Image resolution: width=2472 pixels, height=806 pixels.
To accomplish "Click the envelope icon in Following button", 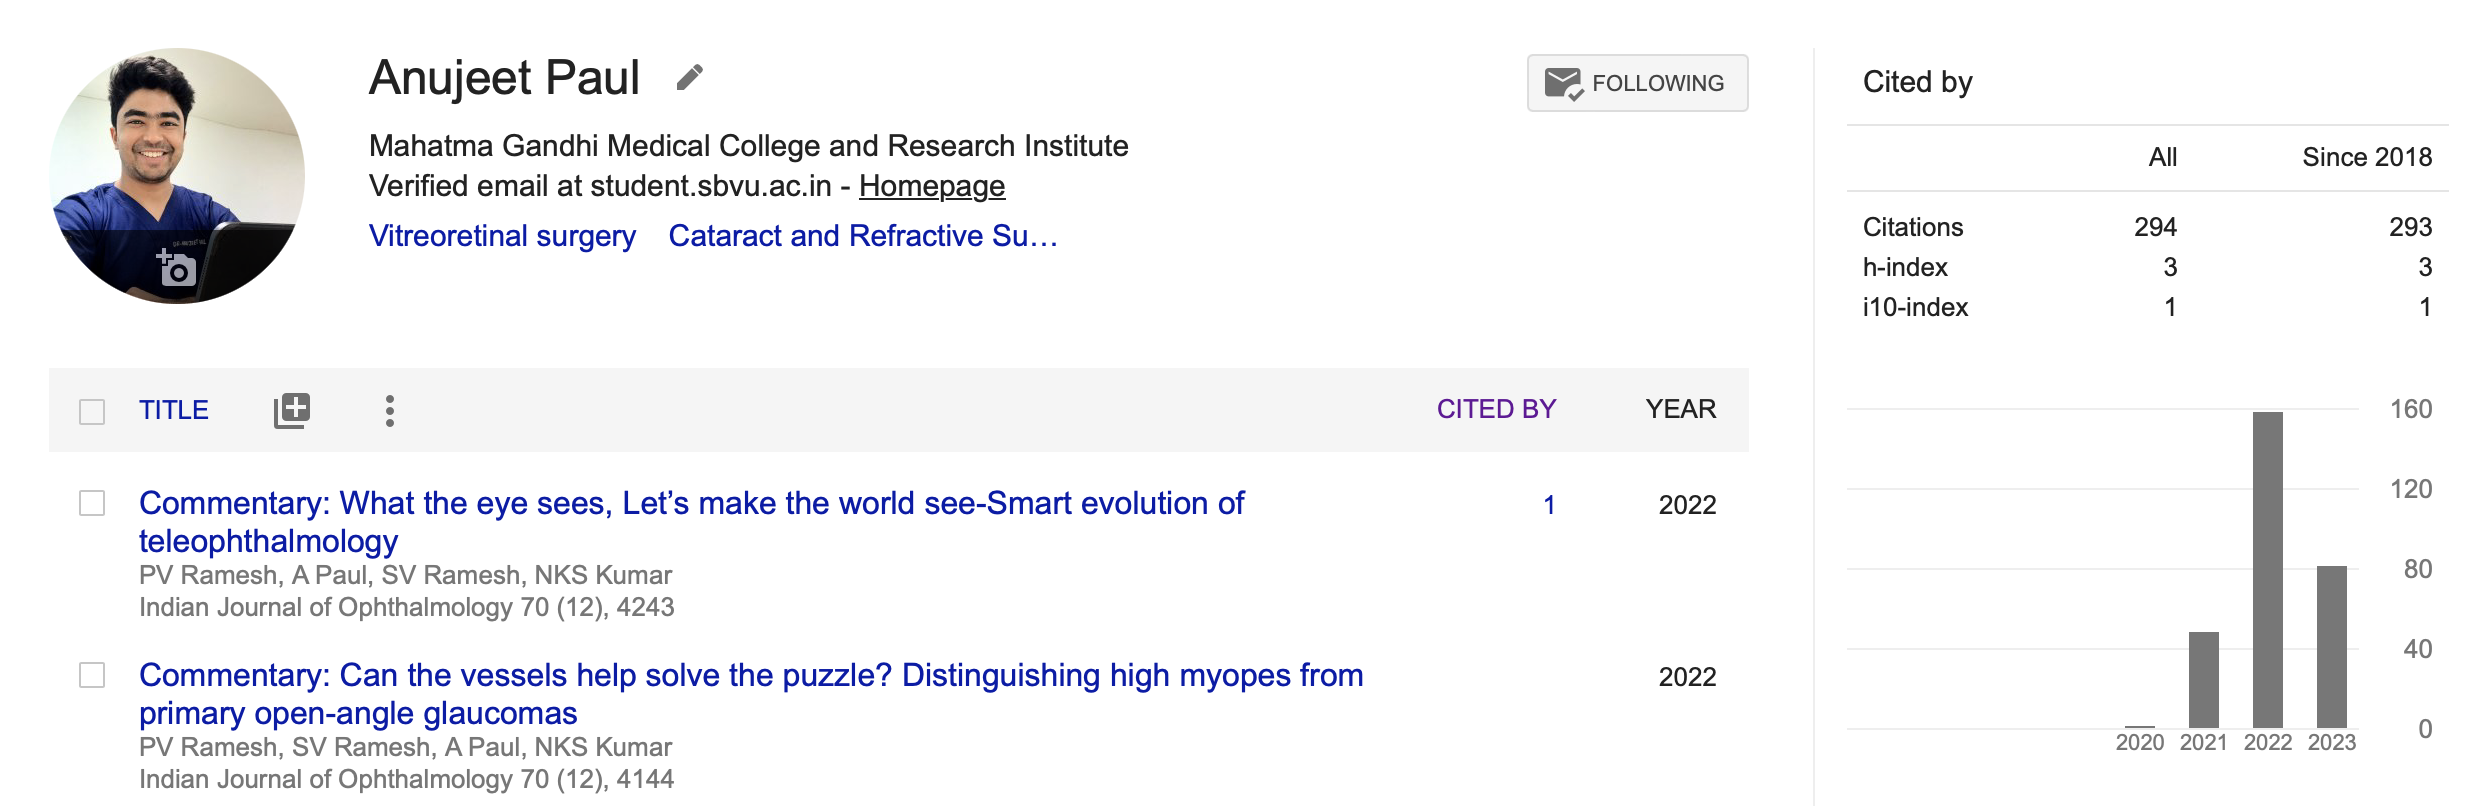I will click(x=1563, y=84).
